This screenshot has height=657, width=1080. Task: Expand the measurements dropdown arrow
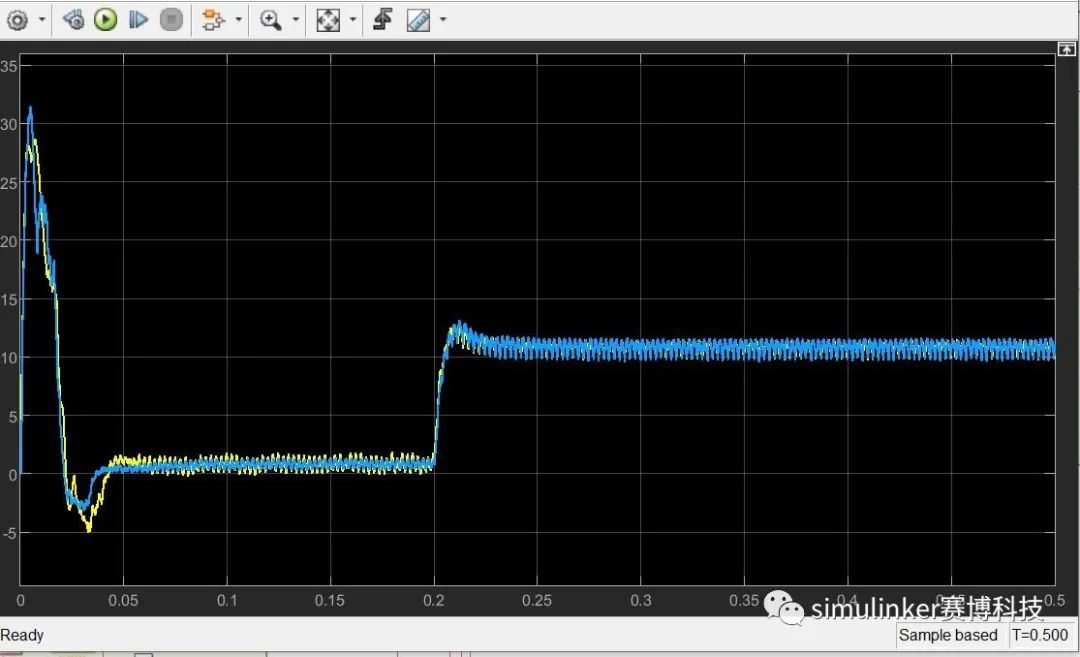pos(443,20)
